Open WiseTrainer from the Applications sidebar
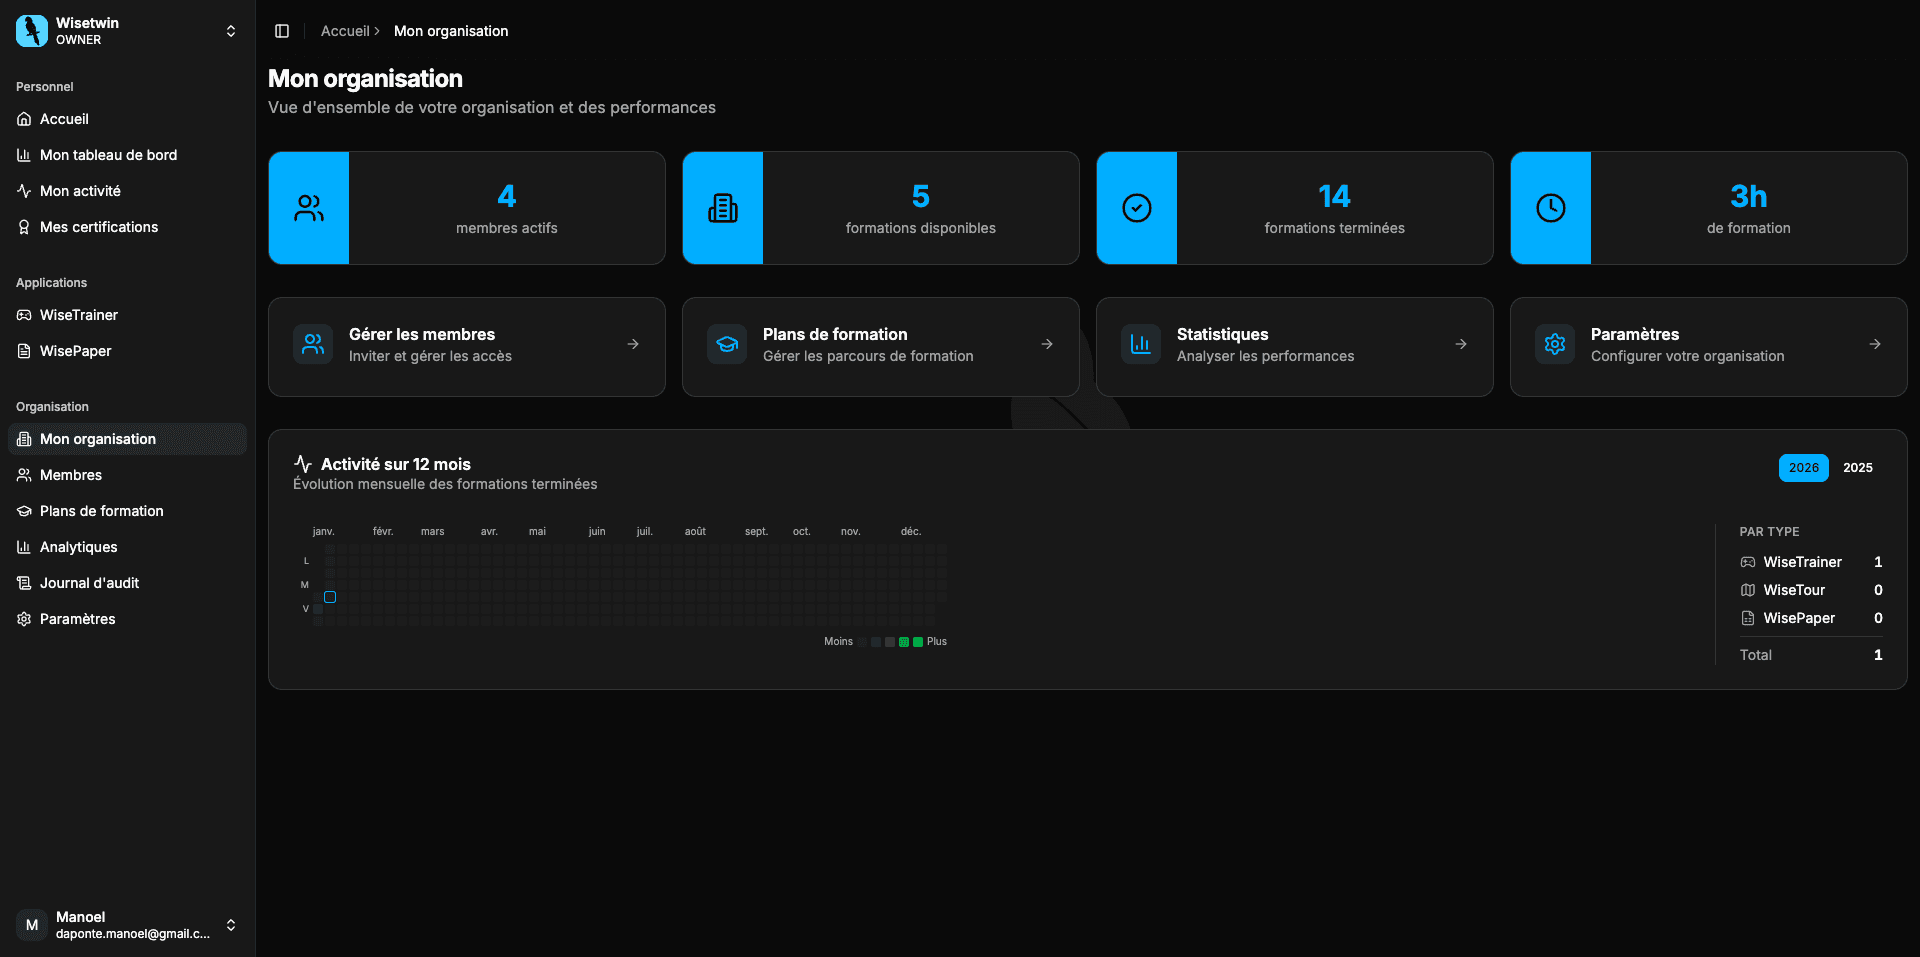The width and height of the screenshot is (1920, 957). pos(78,314)
